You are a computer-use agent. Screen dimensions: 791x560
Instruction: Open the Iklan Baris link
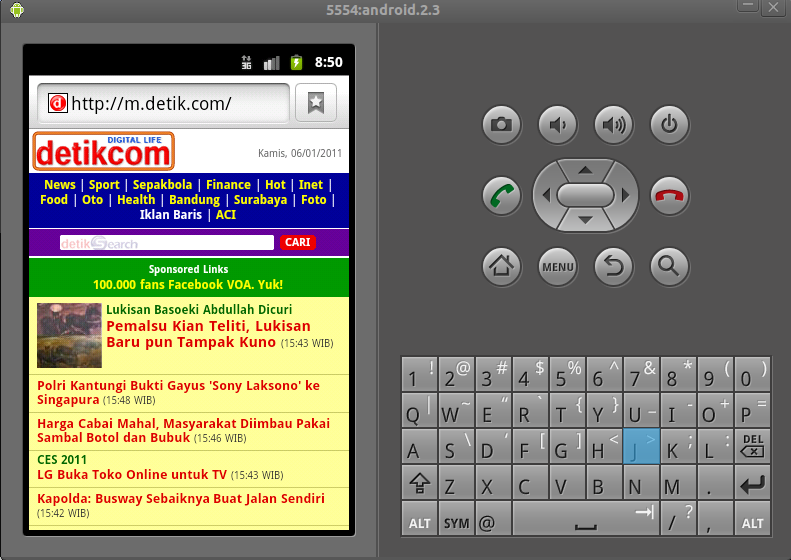point(171,215)
